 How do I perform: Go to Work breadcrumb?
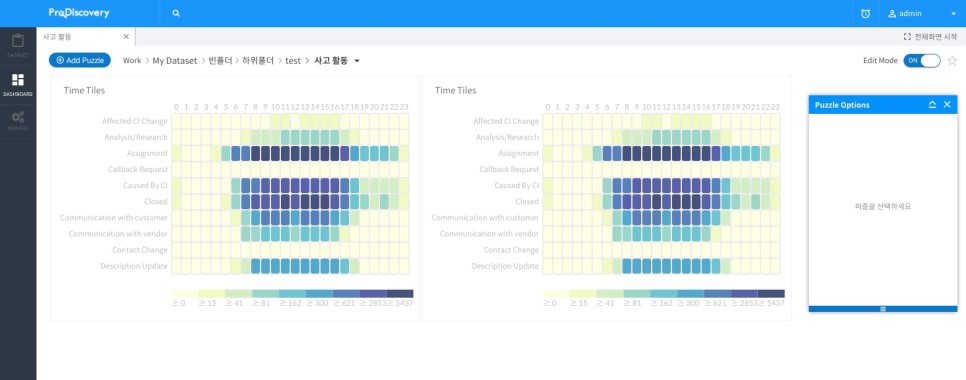(132, 61)
